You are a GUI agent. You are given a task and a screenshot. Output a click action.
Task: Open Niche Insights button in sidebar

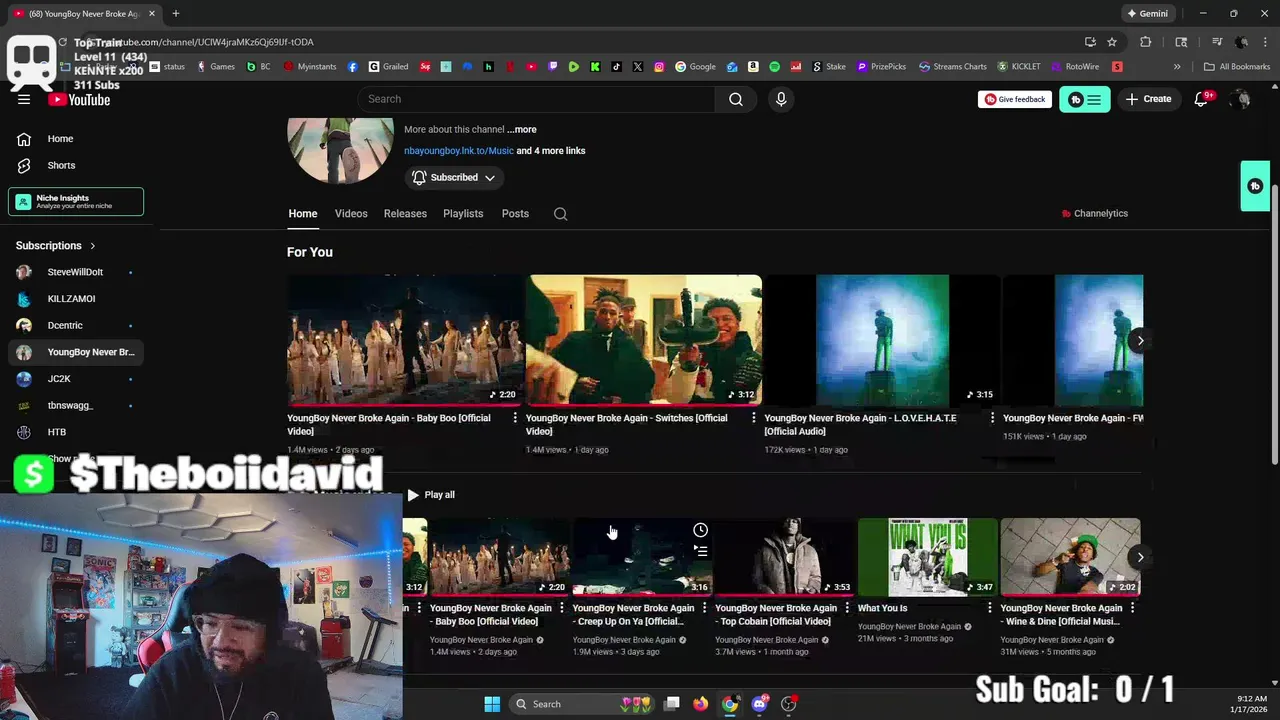click(76, 202)
